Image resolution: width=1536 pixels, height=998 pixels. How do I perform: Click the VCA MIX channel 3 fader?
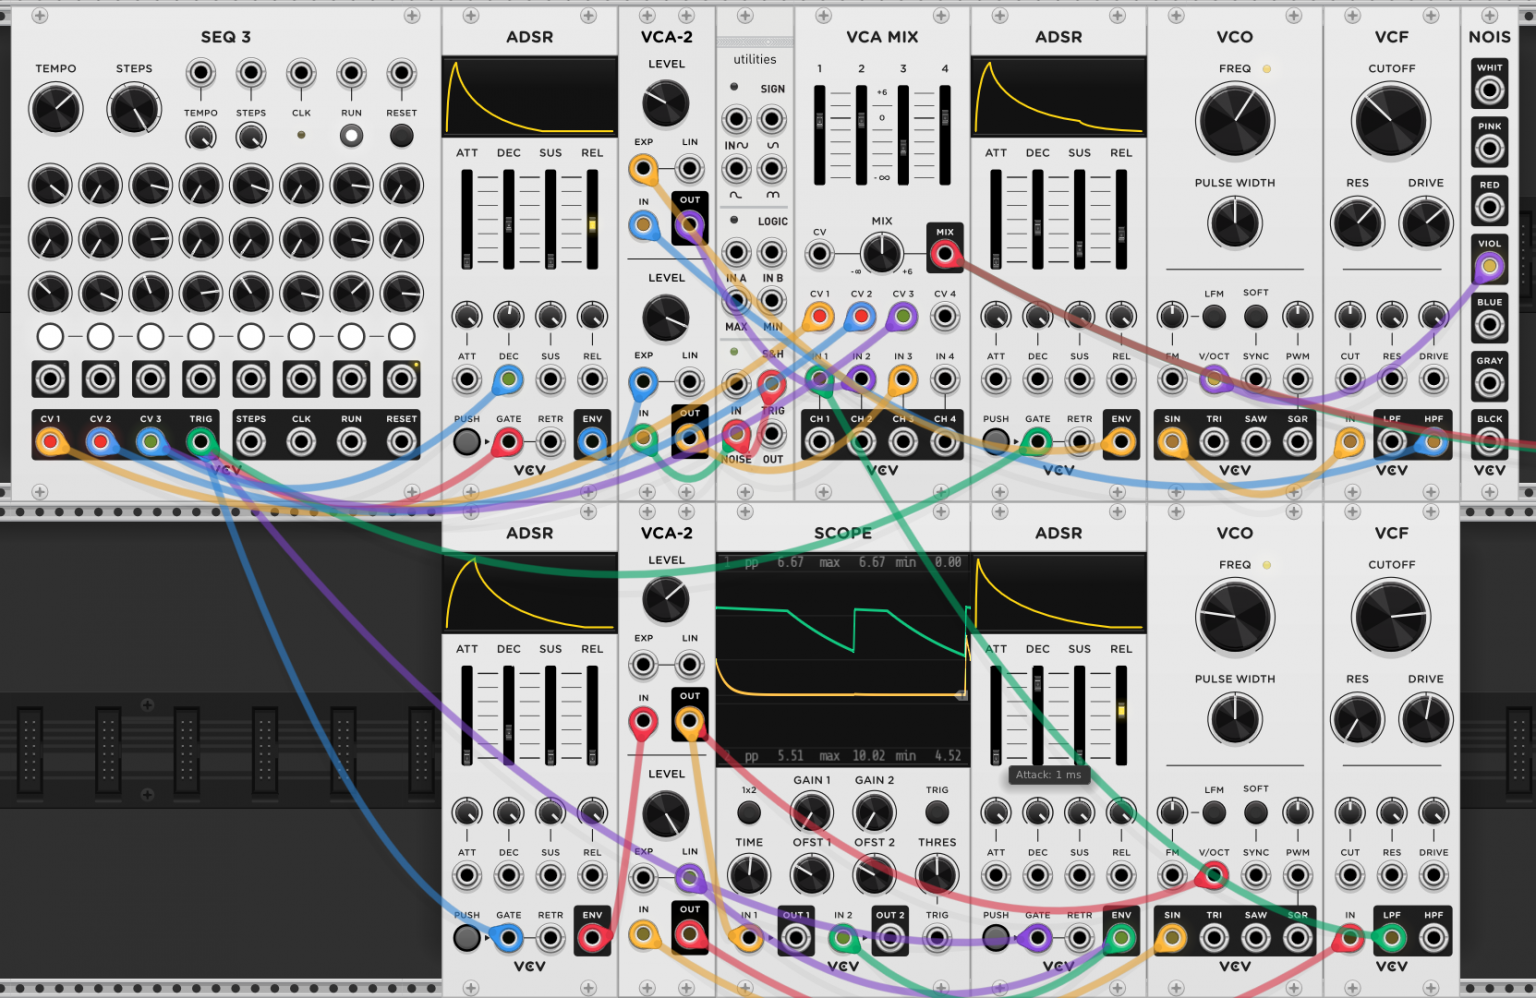point(903,135)
